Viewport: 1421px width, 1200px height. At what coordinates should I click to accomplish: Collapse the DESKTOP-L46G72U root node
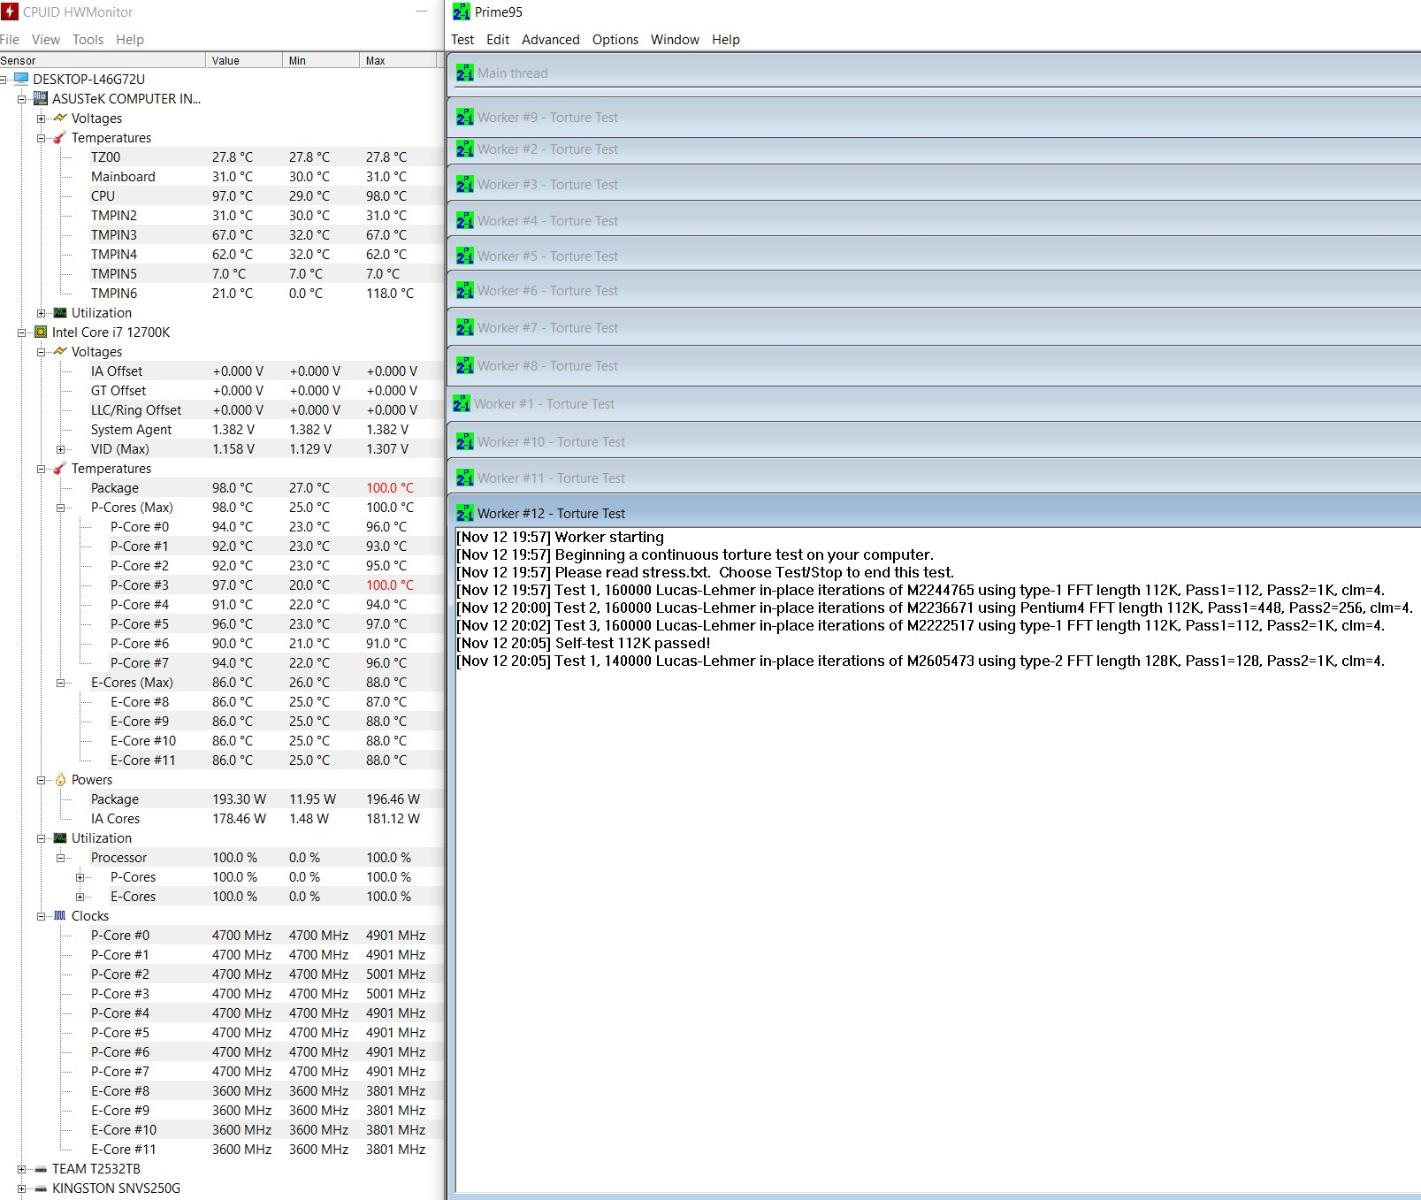click(x=4, y=79)
